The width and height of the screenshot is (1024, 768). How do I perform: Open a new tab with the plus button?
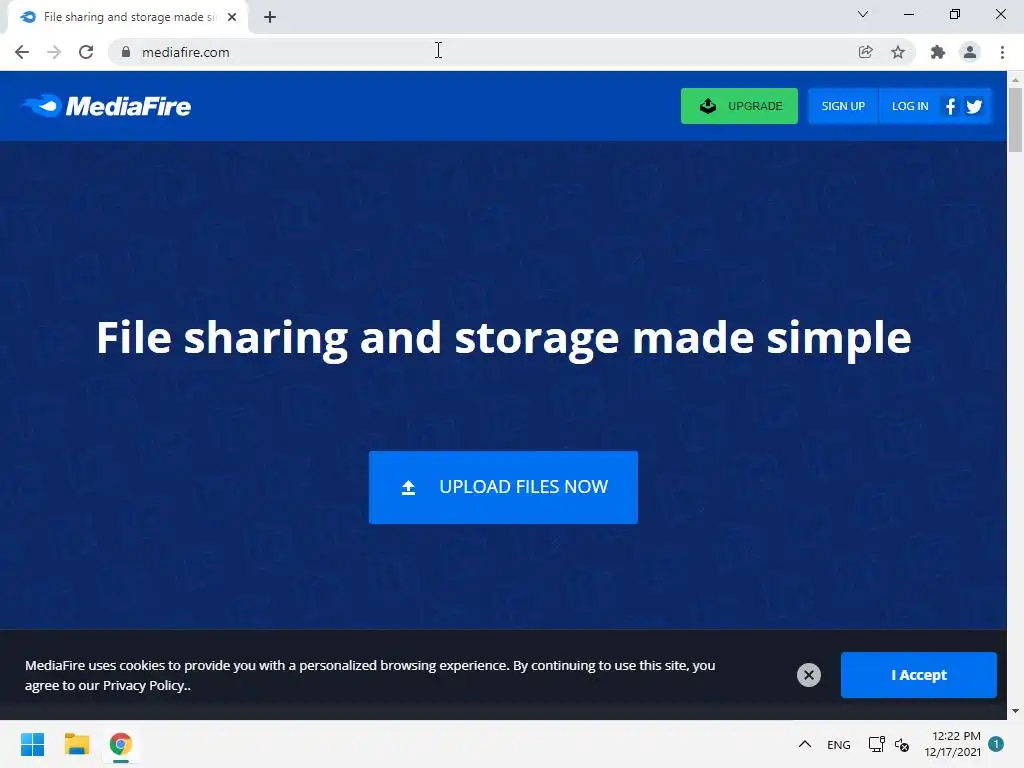point(270,17)
